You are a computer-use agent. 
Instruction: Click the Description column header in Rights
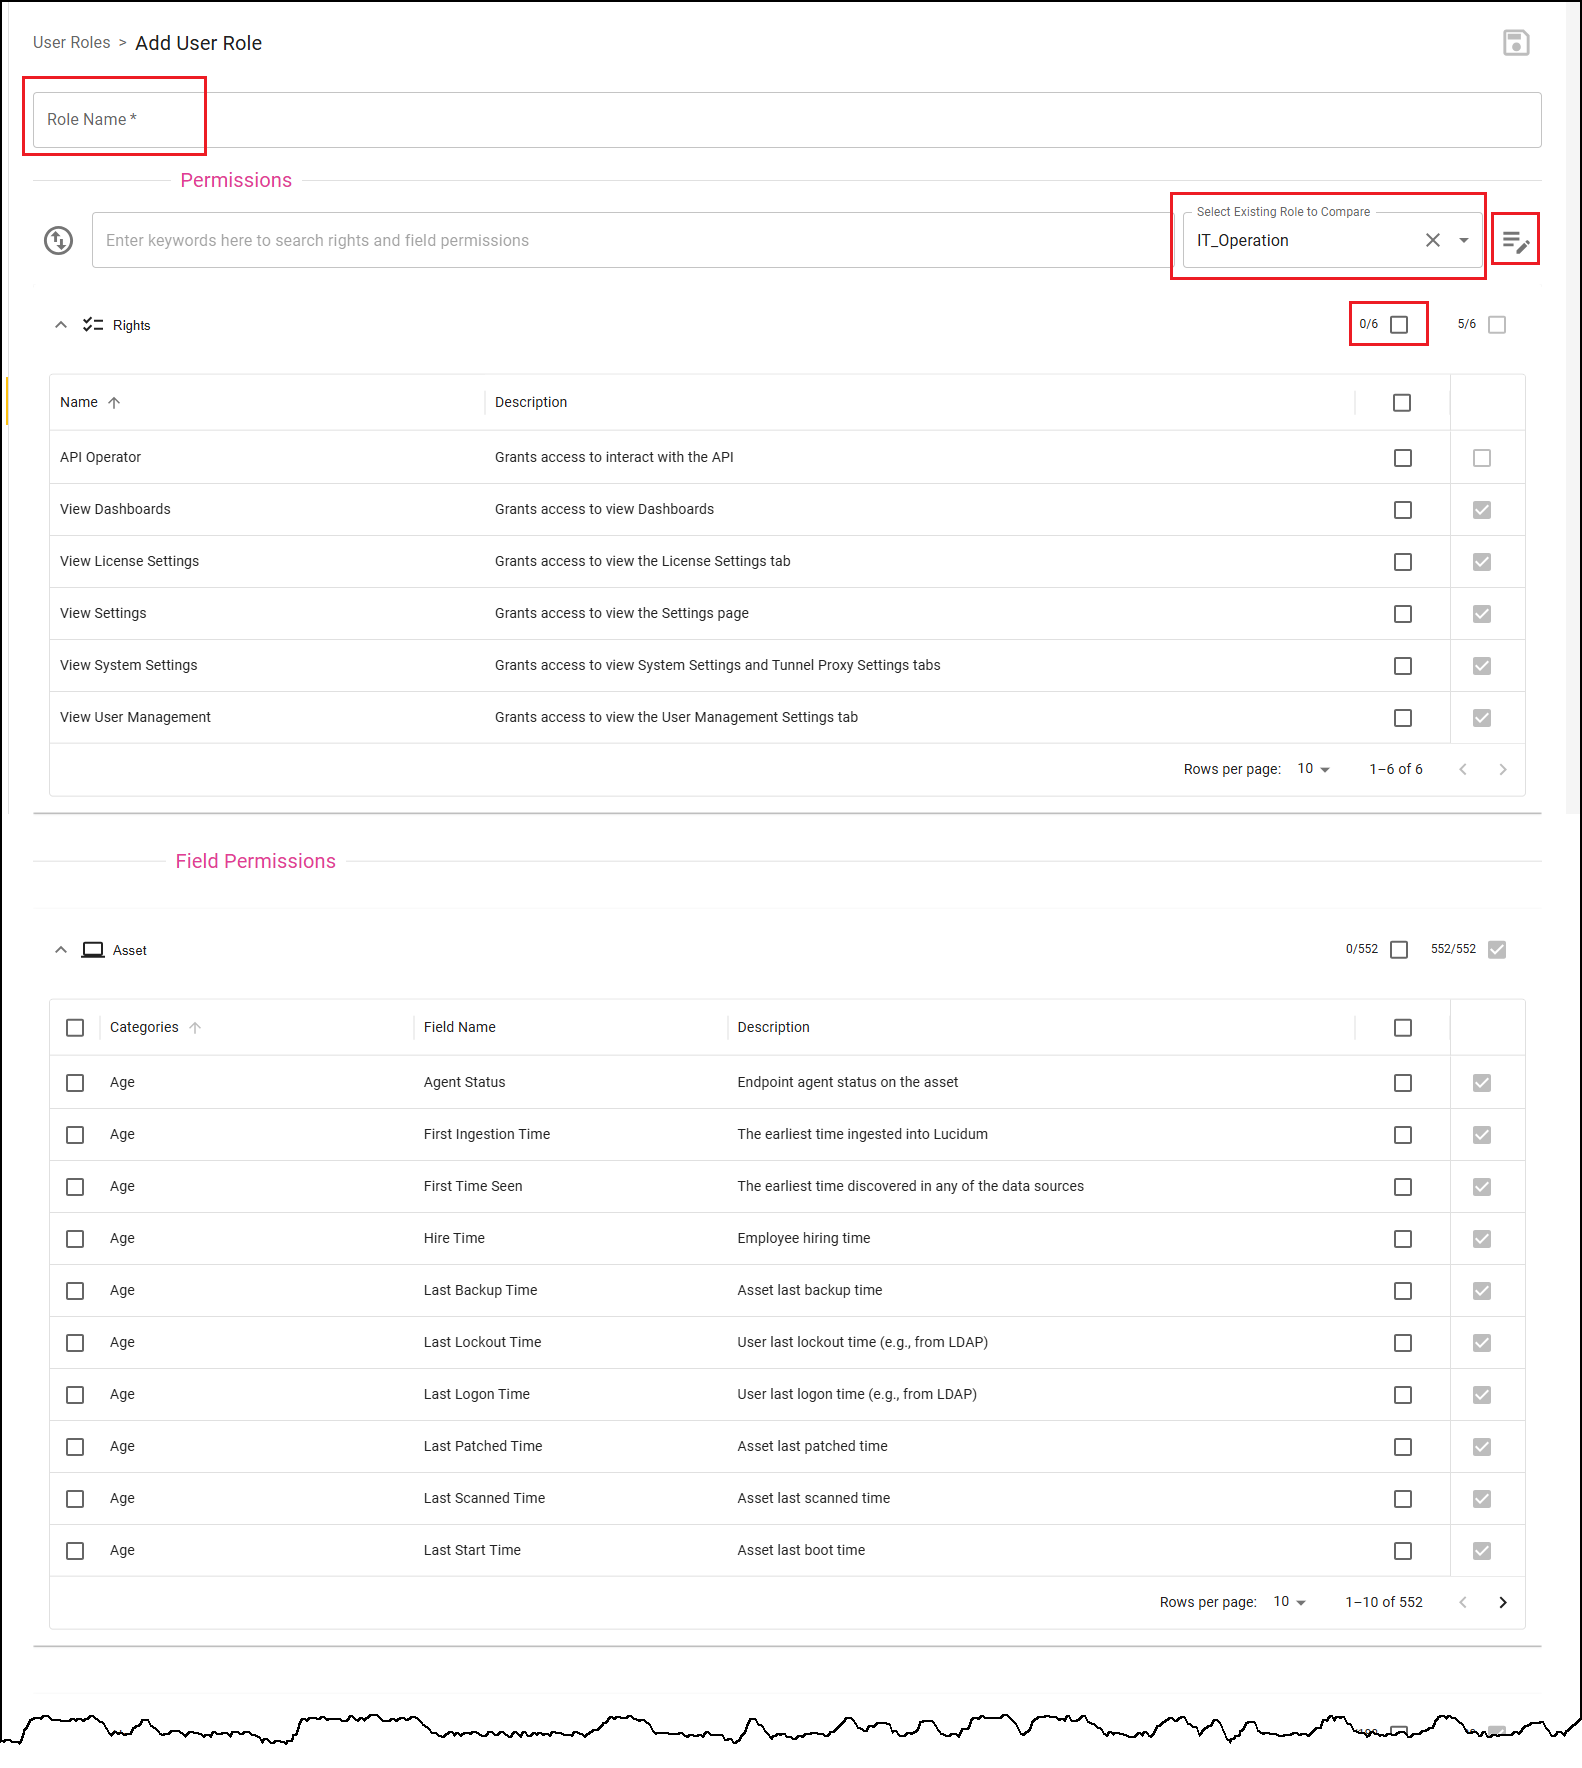pyautogui.click(x=531, y=402)
